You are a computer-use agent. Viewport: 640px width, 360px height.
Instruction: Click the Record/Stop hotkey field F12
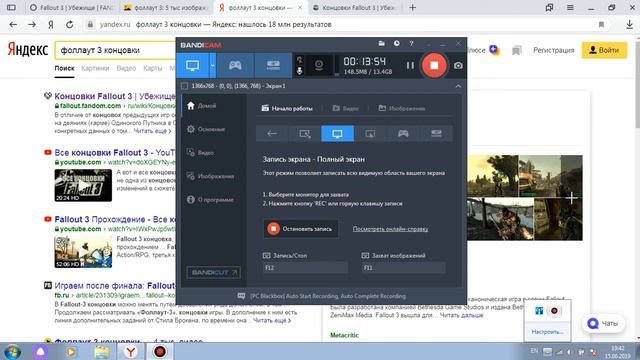pyautogui.click(x=305, y=268)
